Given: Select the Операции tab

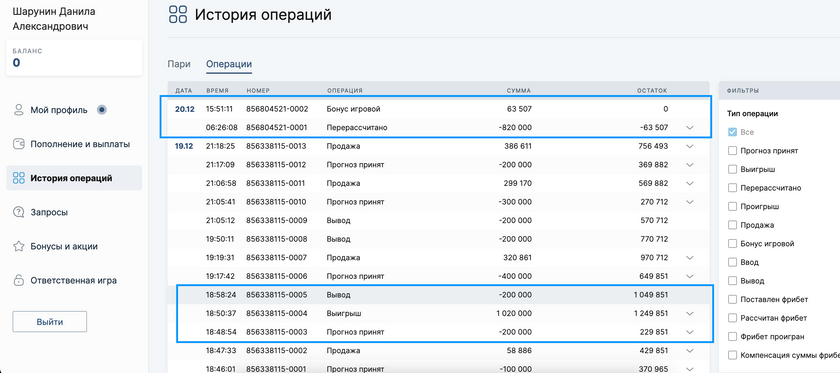Looking at the screenshot, I should pos(229,64).
